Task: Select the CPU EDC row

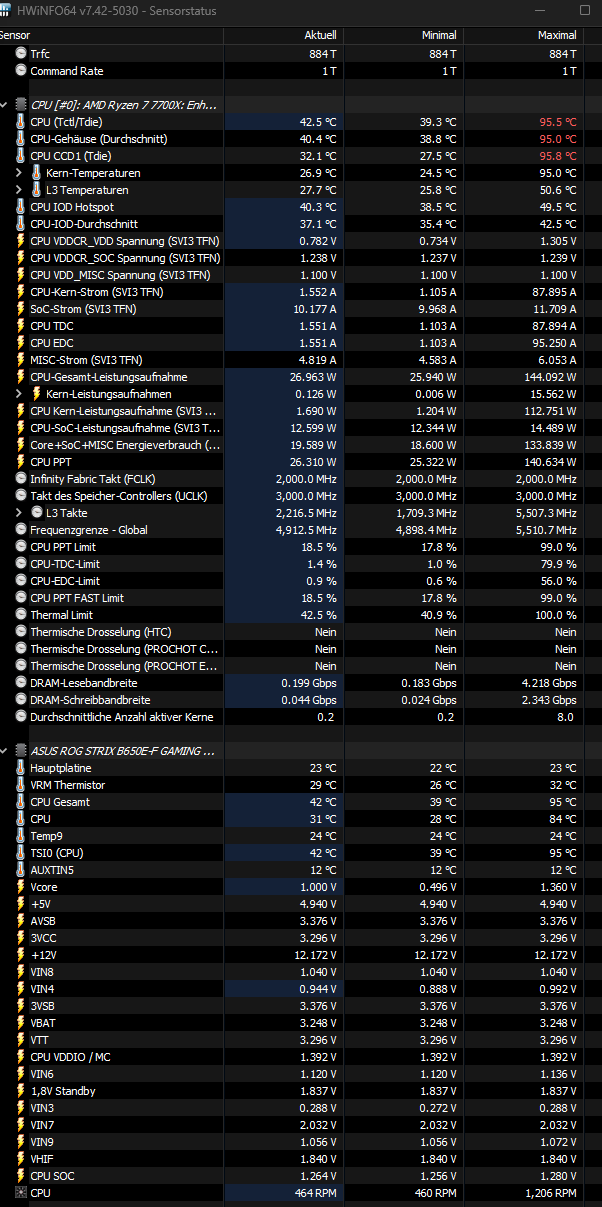Action: coord(301,343)
